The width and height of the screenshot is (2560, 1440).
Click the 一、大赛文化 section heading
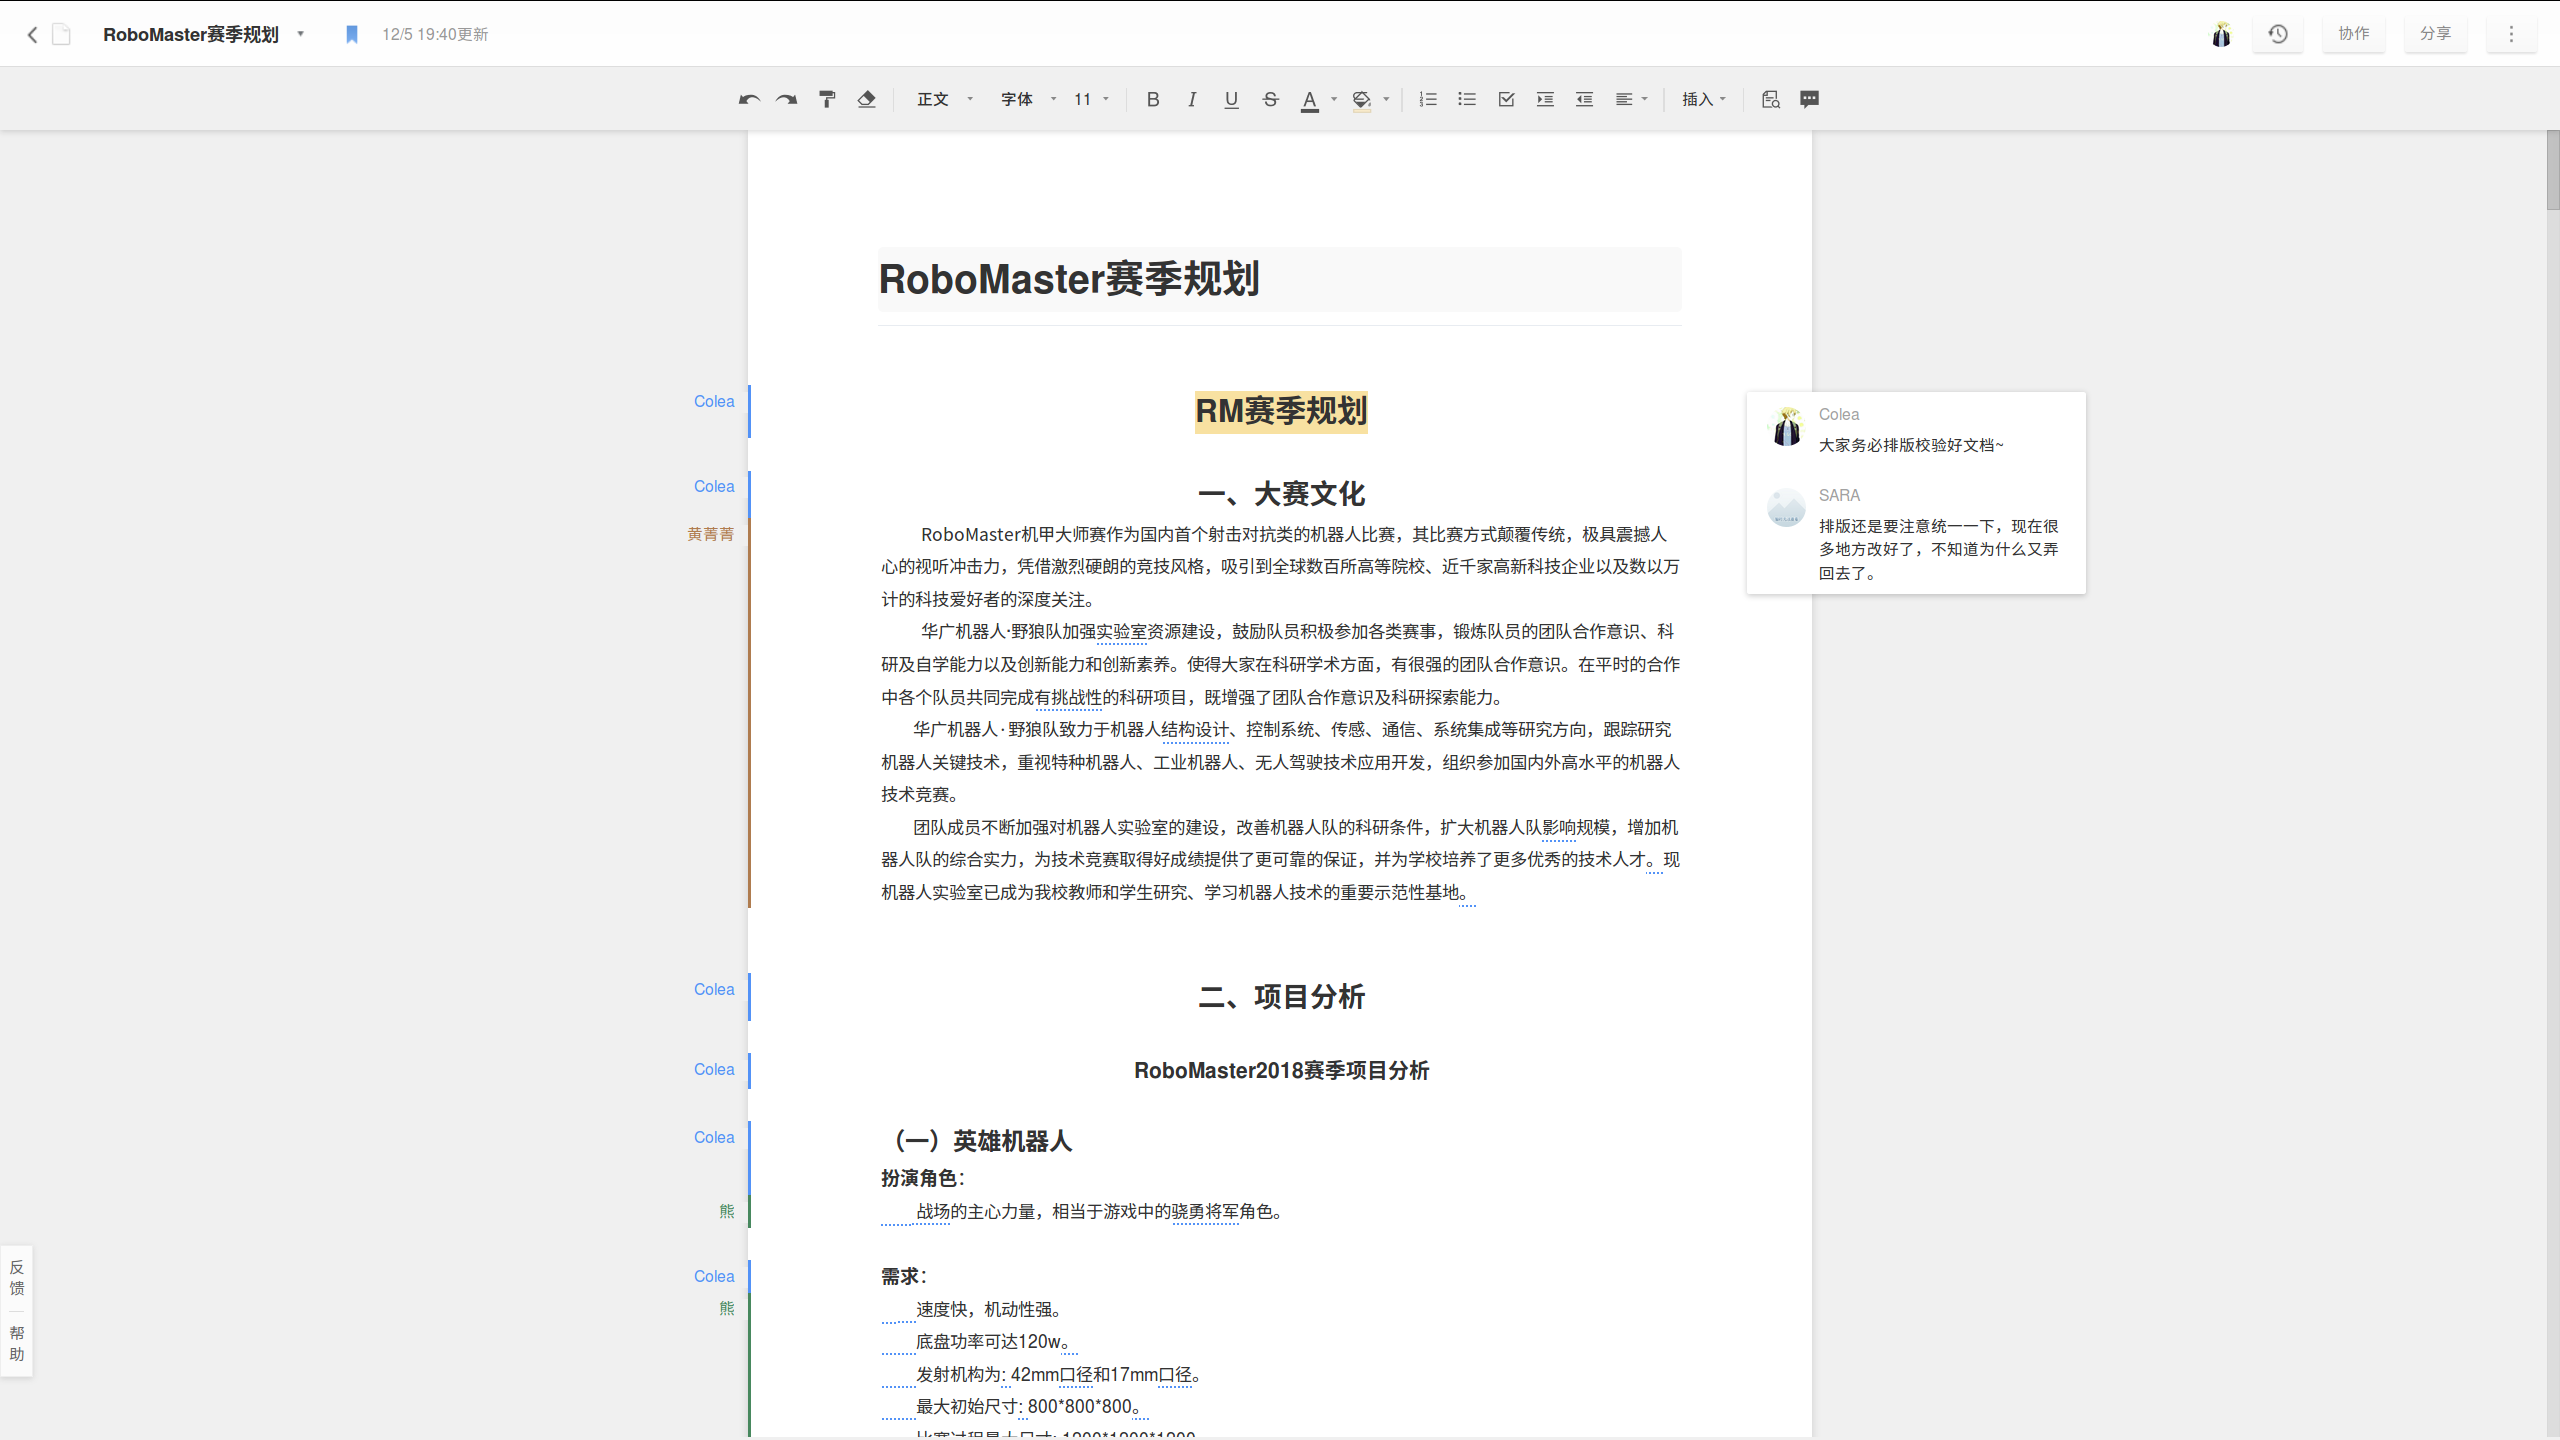click(x=1281, y=494)
